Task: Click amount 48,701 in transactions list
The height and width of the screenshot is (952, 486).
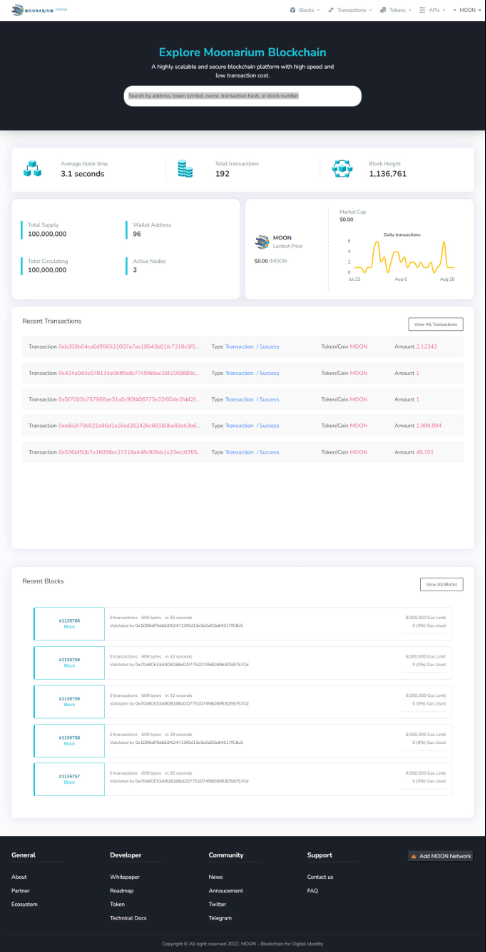Action: (425, 452)
